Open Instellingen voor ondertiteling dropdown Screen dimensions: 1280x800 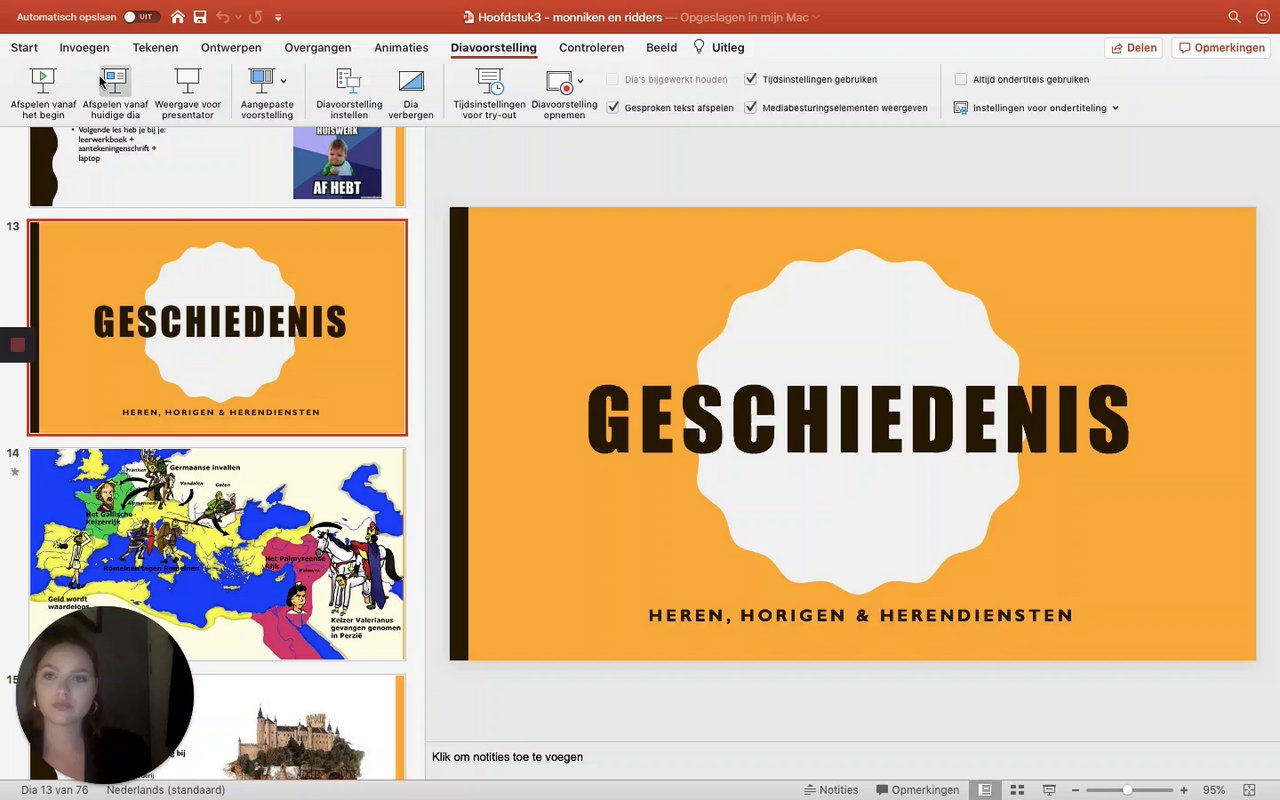[x=1036, y=107]
